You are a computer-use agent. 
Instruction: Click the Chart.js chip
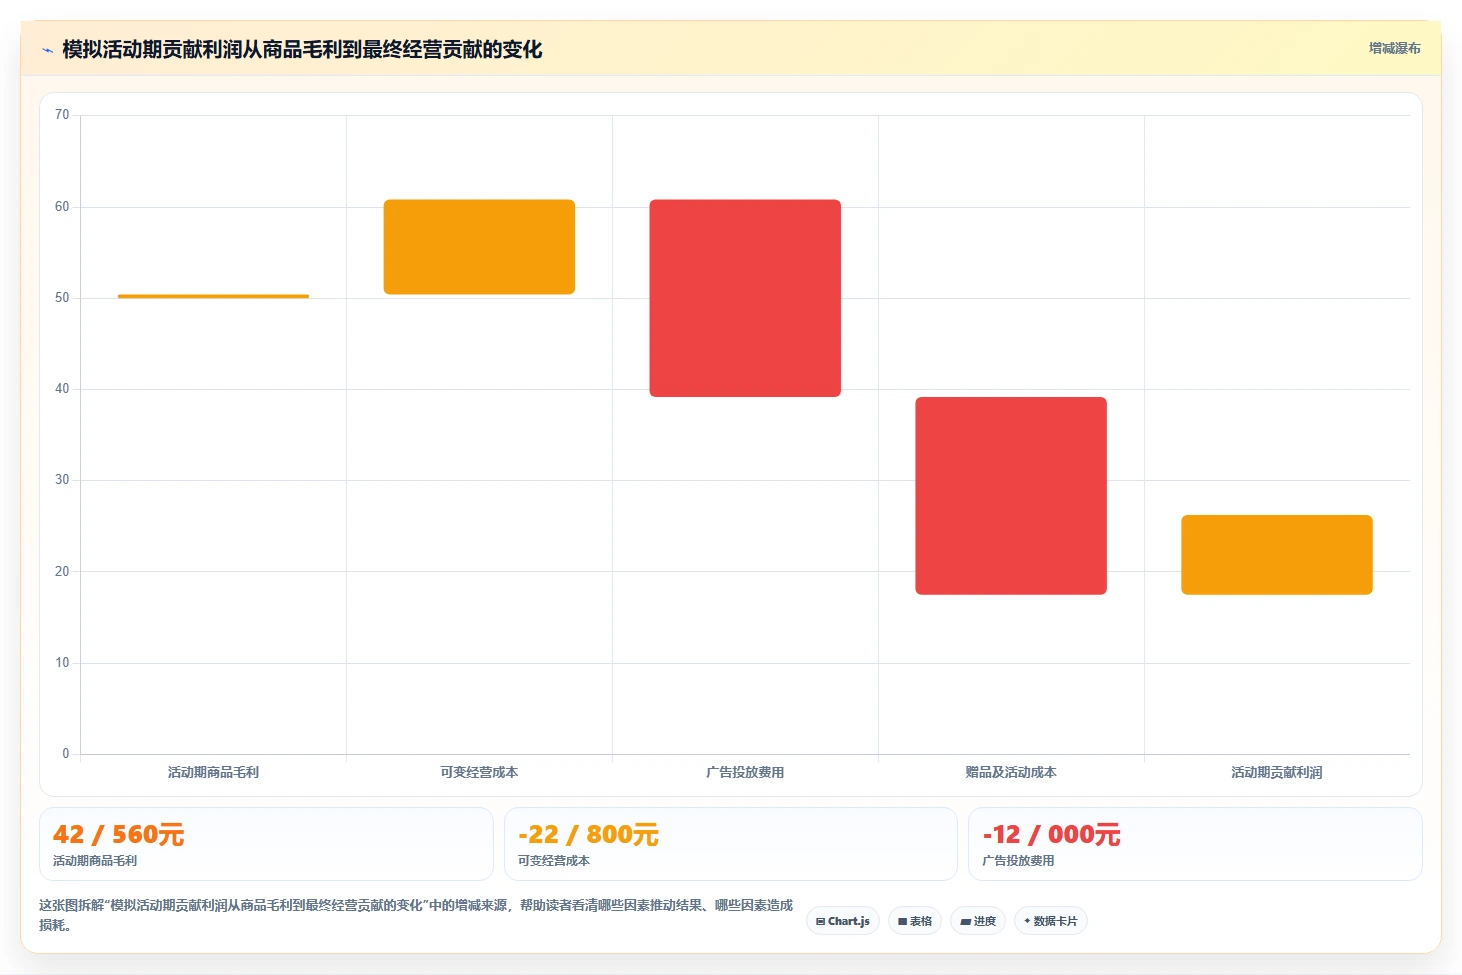(x=843, y=921)
